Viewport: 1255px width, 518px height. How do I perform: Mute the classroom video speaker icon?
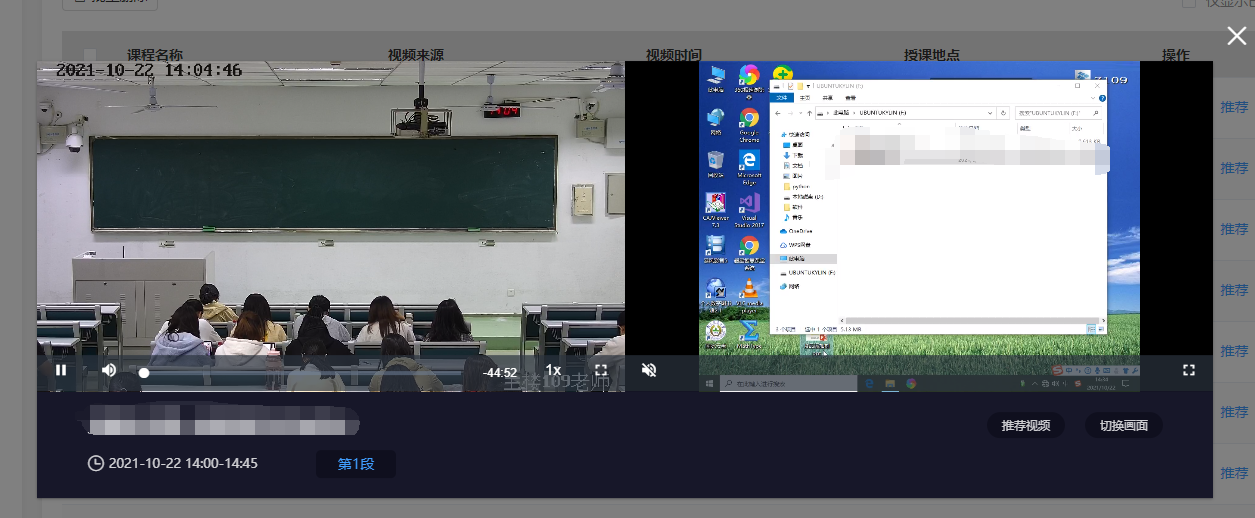(109, 370)
